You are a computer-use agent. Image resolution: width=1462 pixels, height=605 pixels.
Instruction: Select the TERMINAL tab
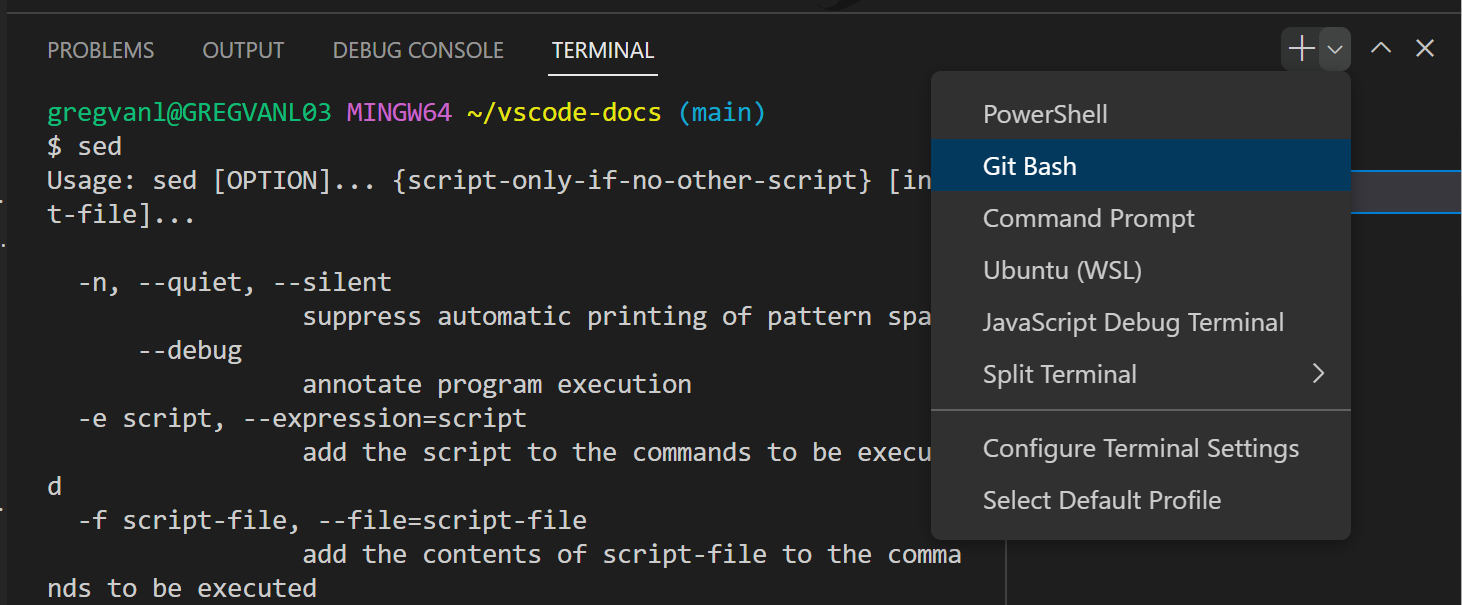[x=602, y=49]
